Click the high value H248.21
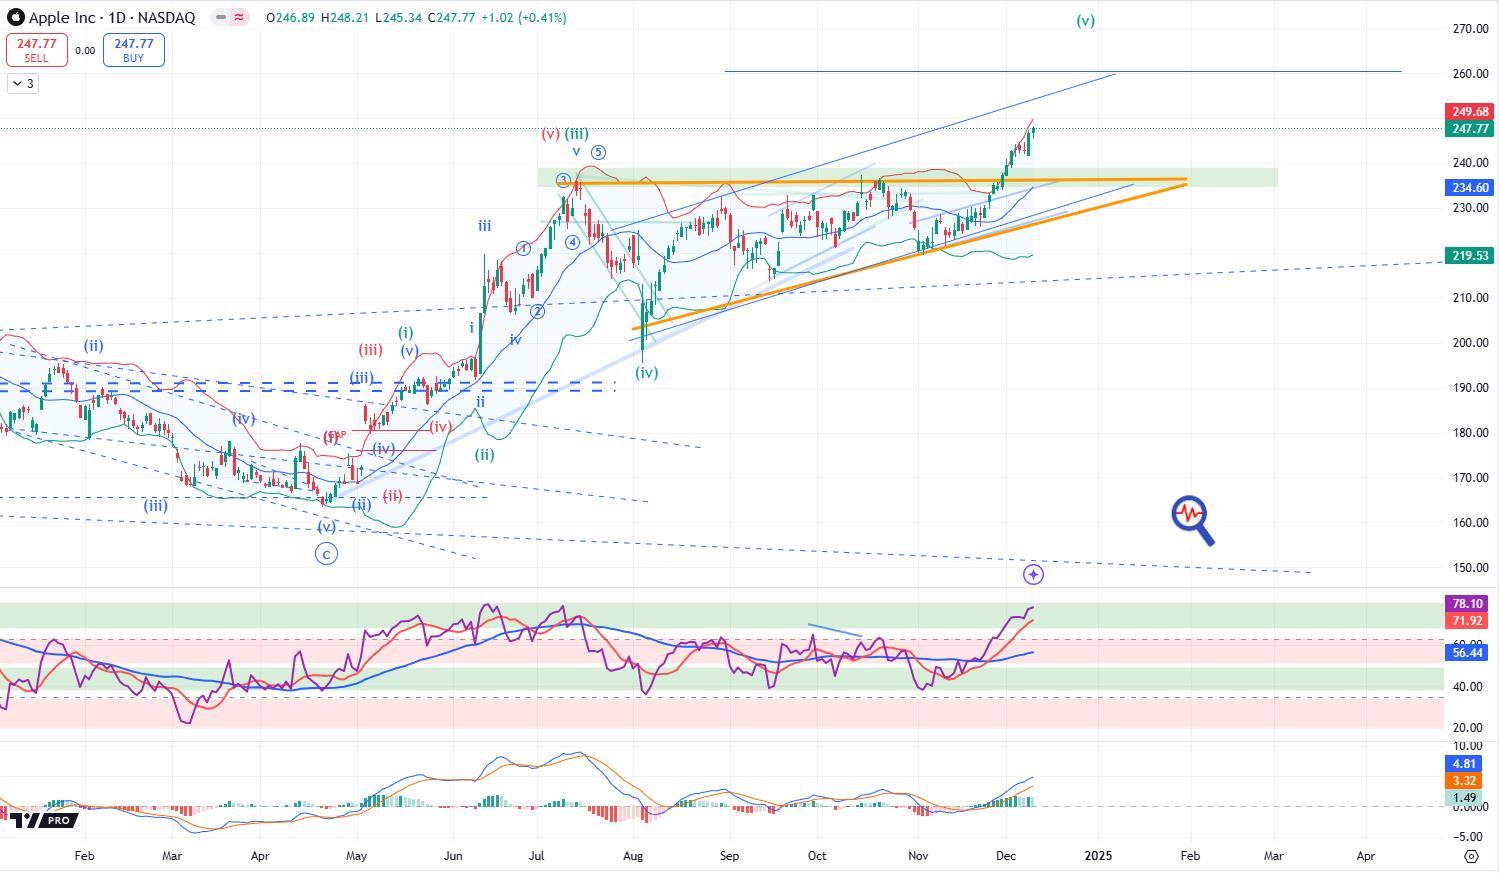 [347, 18]
